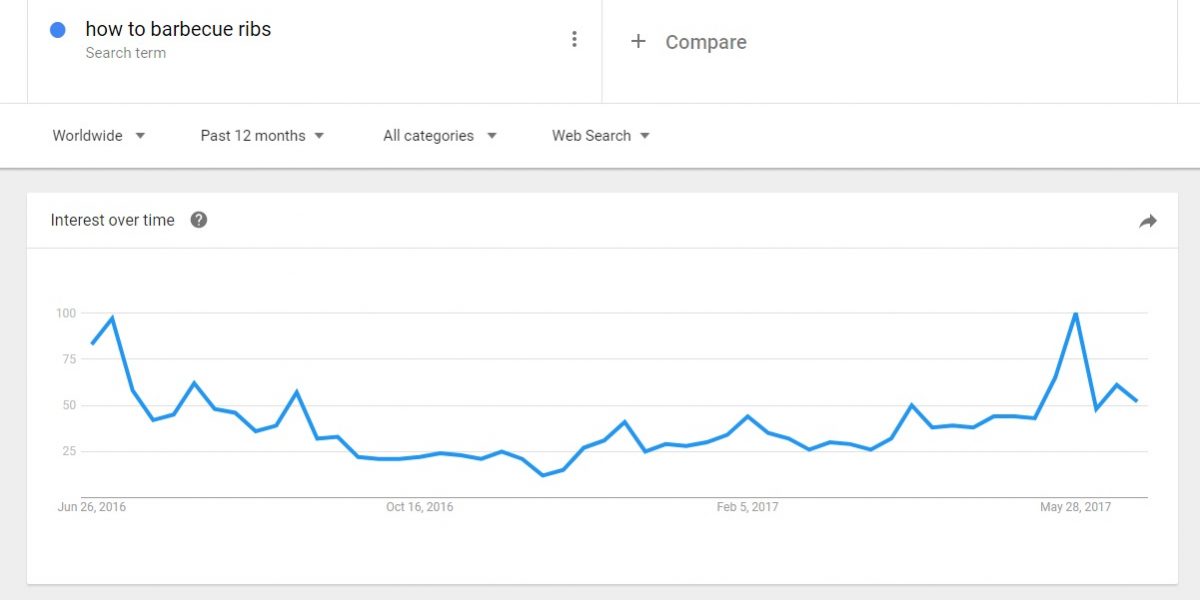Click the first data point of the line
Viewport: 1200px width, 600px height.
92,343
